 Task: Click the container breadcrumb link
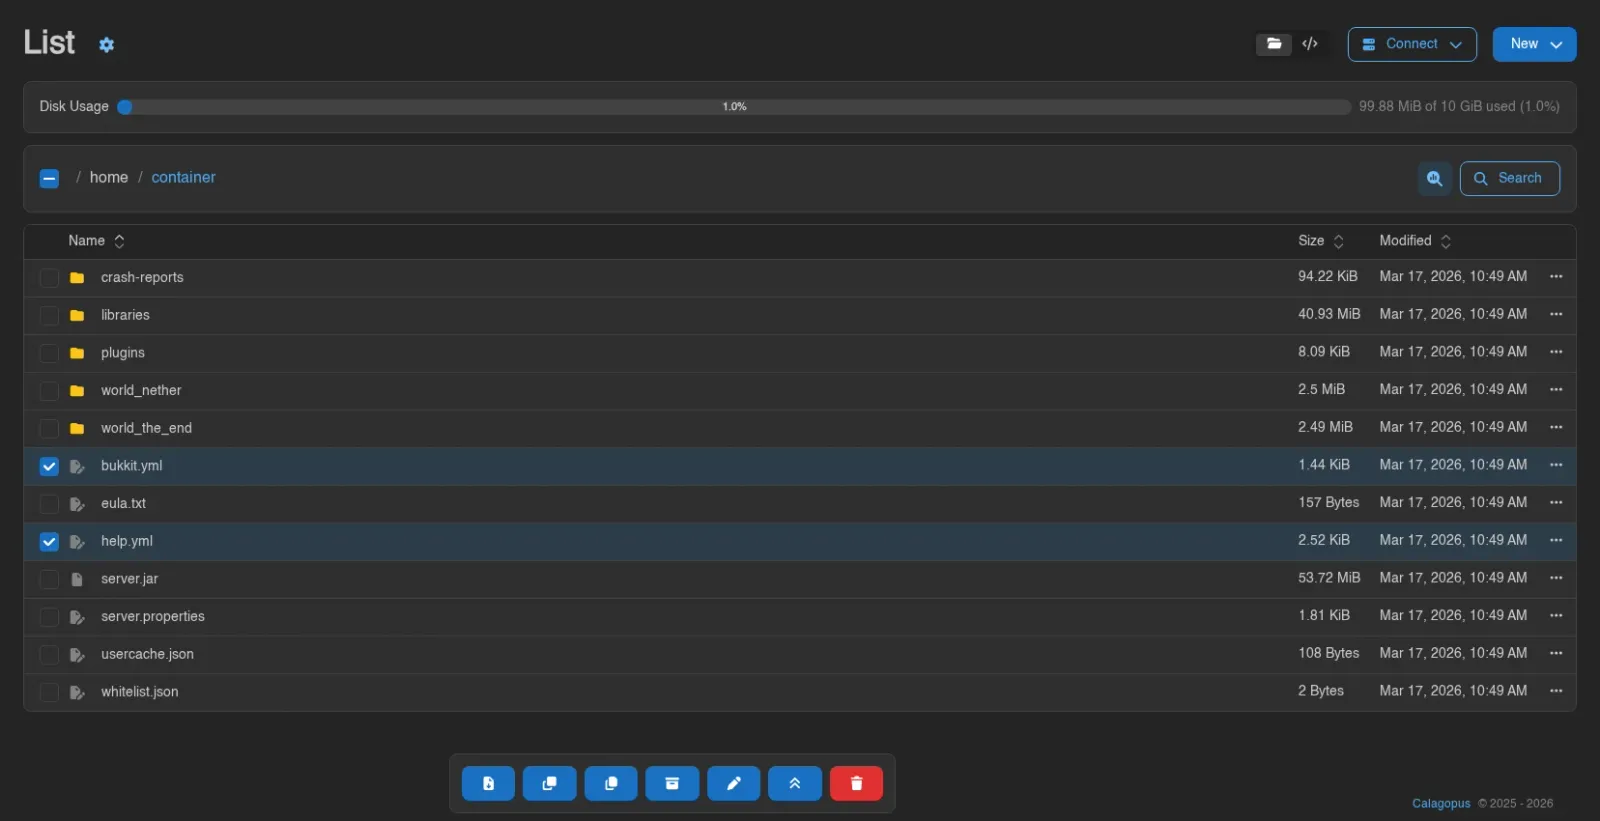[x=183, y=178]
